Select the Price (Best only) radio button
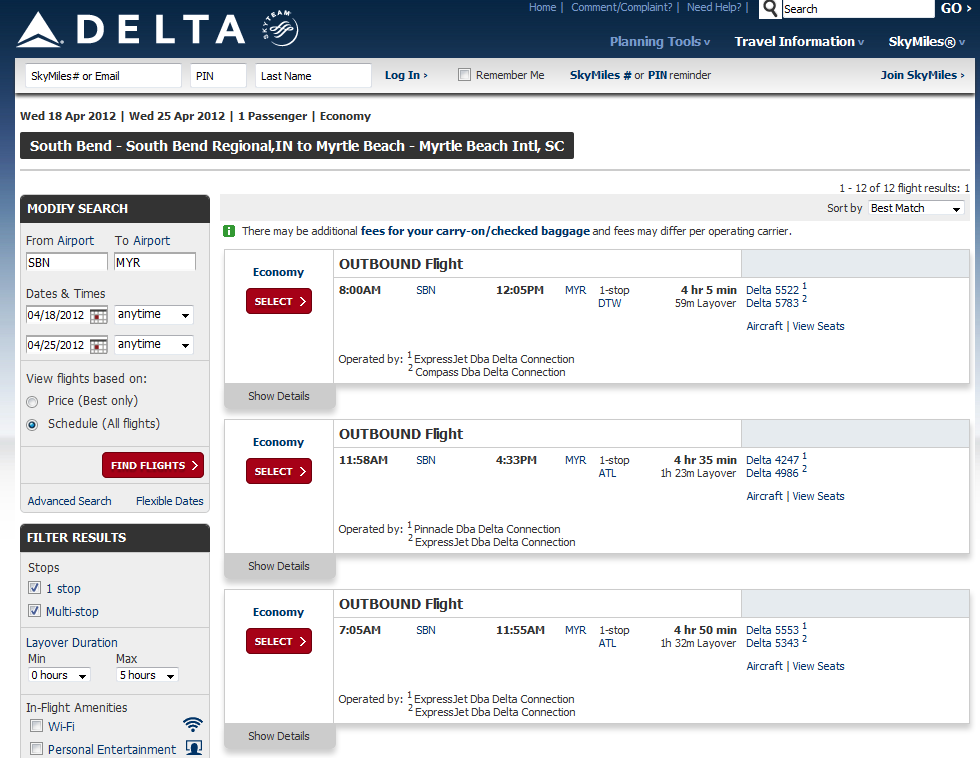Image resolution: width=980 pixels, height=758 pixels. [x=31, y=402]
